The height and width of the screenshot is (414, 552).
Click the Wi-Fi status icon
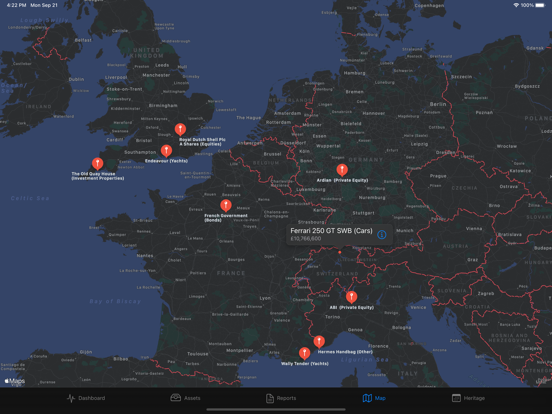tap(516, 5)
